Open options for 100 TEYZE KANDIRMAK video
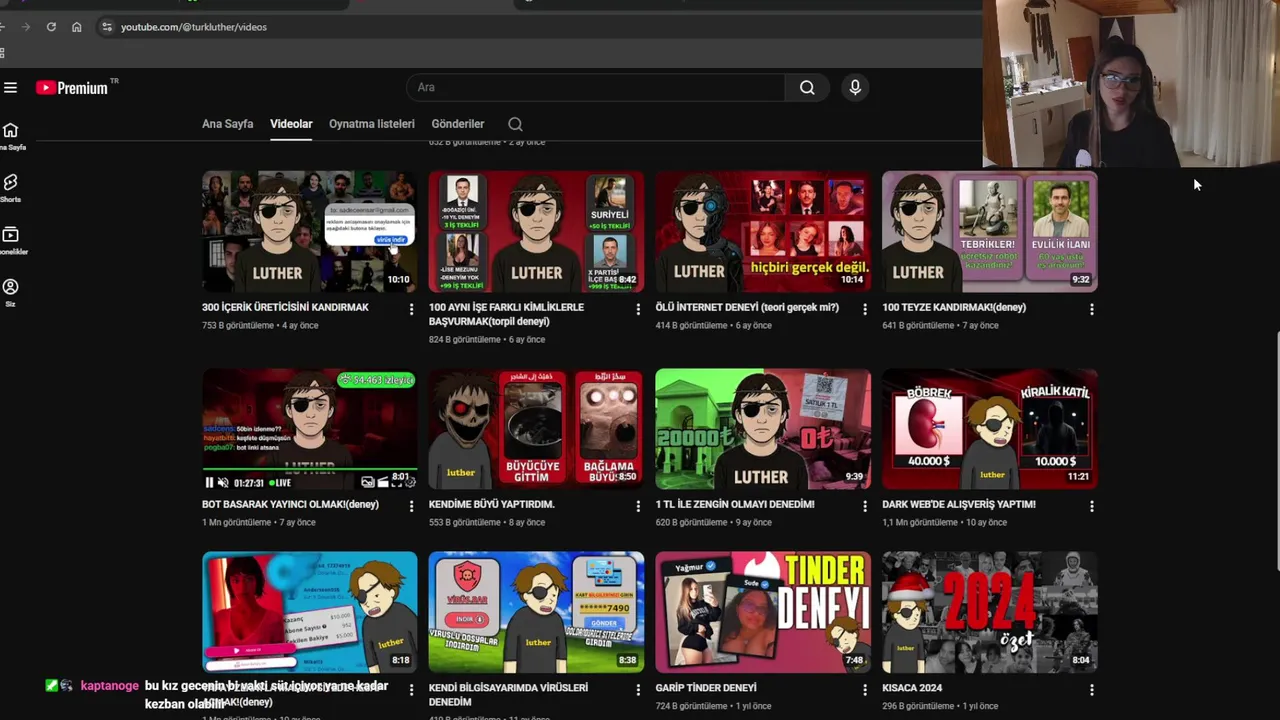 [1092, 309]
